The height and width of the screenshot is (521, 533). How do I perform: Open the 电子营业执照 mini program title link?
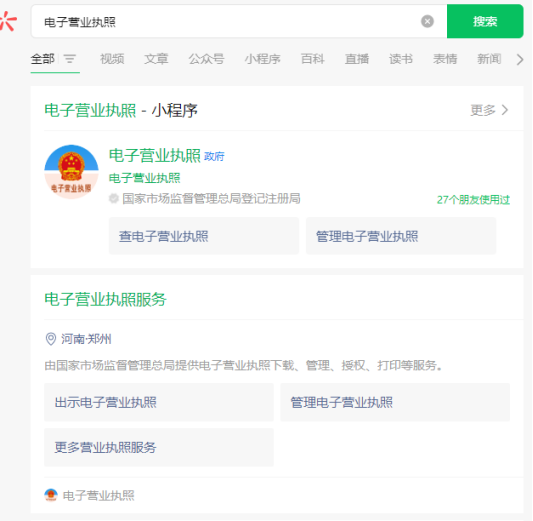click(155, 156)
